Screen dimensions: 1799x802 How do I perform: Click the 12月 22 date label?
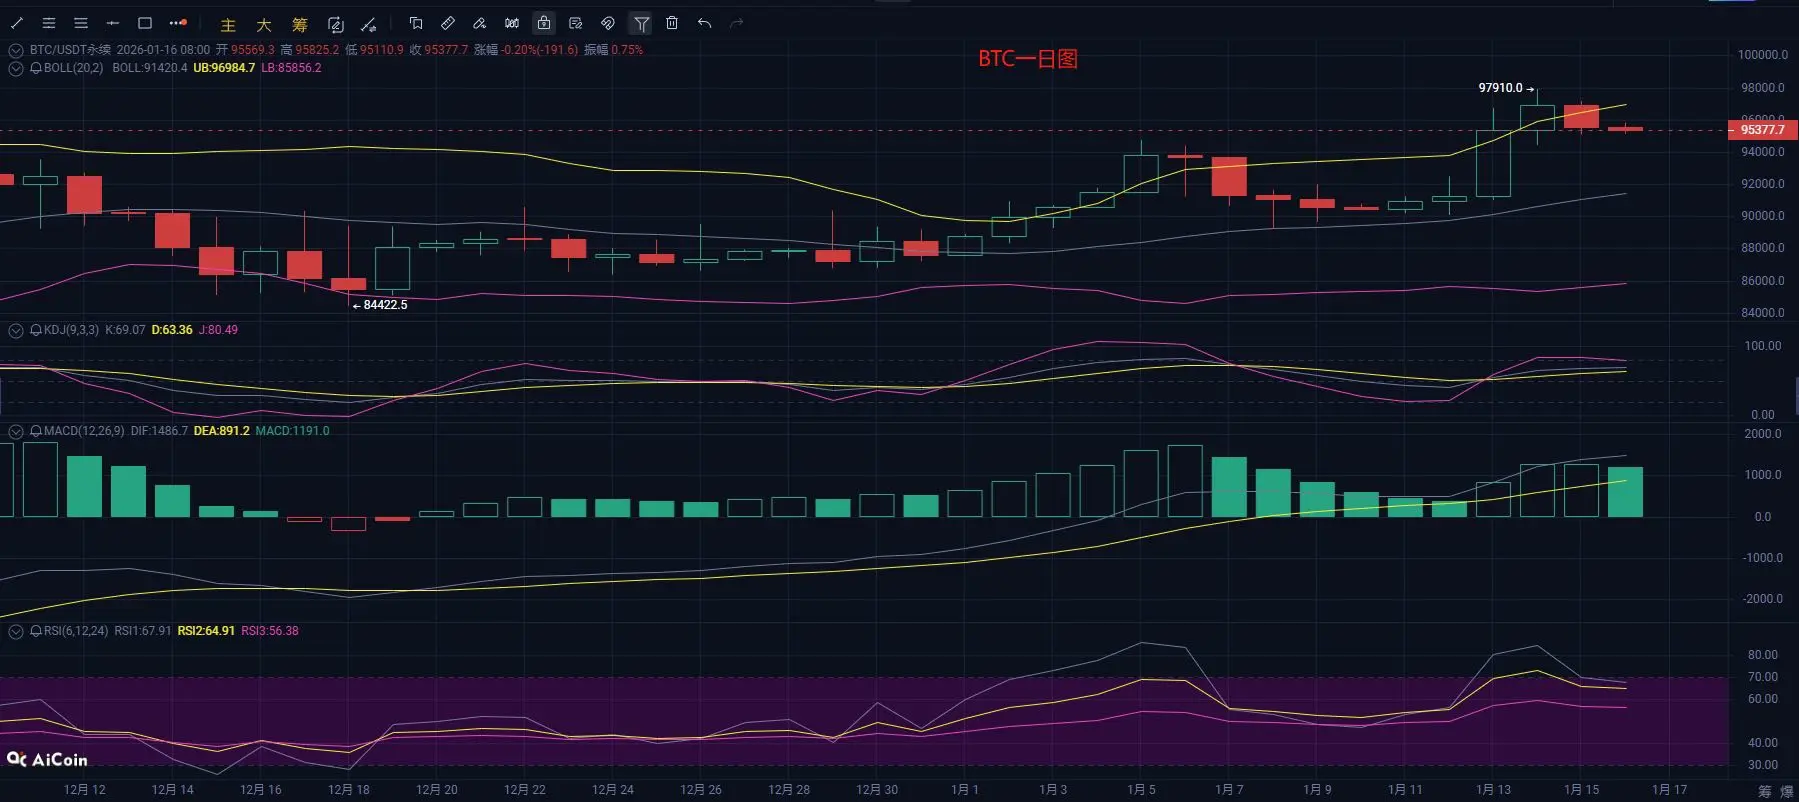(525, 790)
